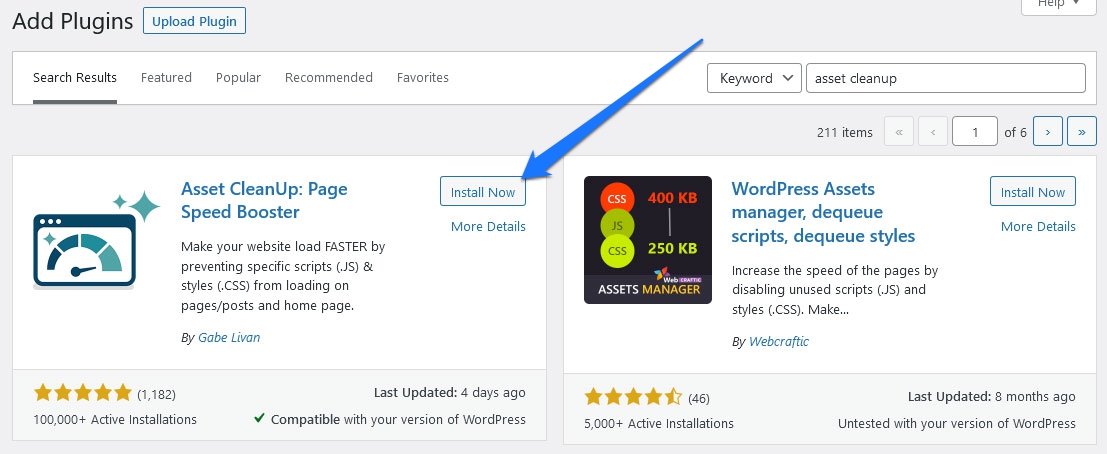Click the Upload Plugin button
The image size is (1107, 454).
[194, 21]
